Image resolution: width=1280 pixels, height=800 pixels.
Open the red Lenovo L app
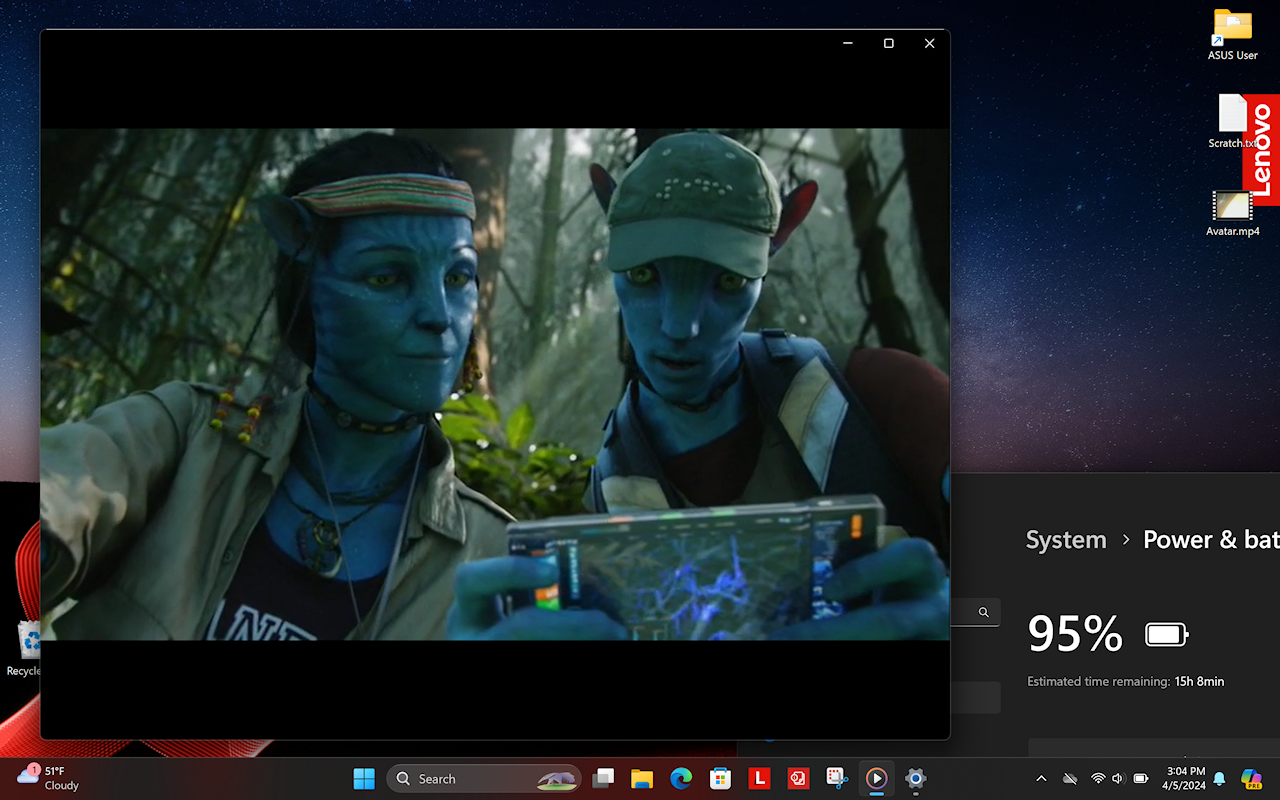tap(759, 778)
